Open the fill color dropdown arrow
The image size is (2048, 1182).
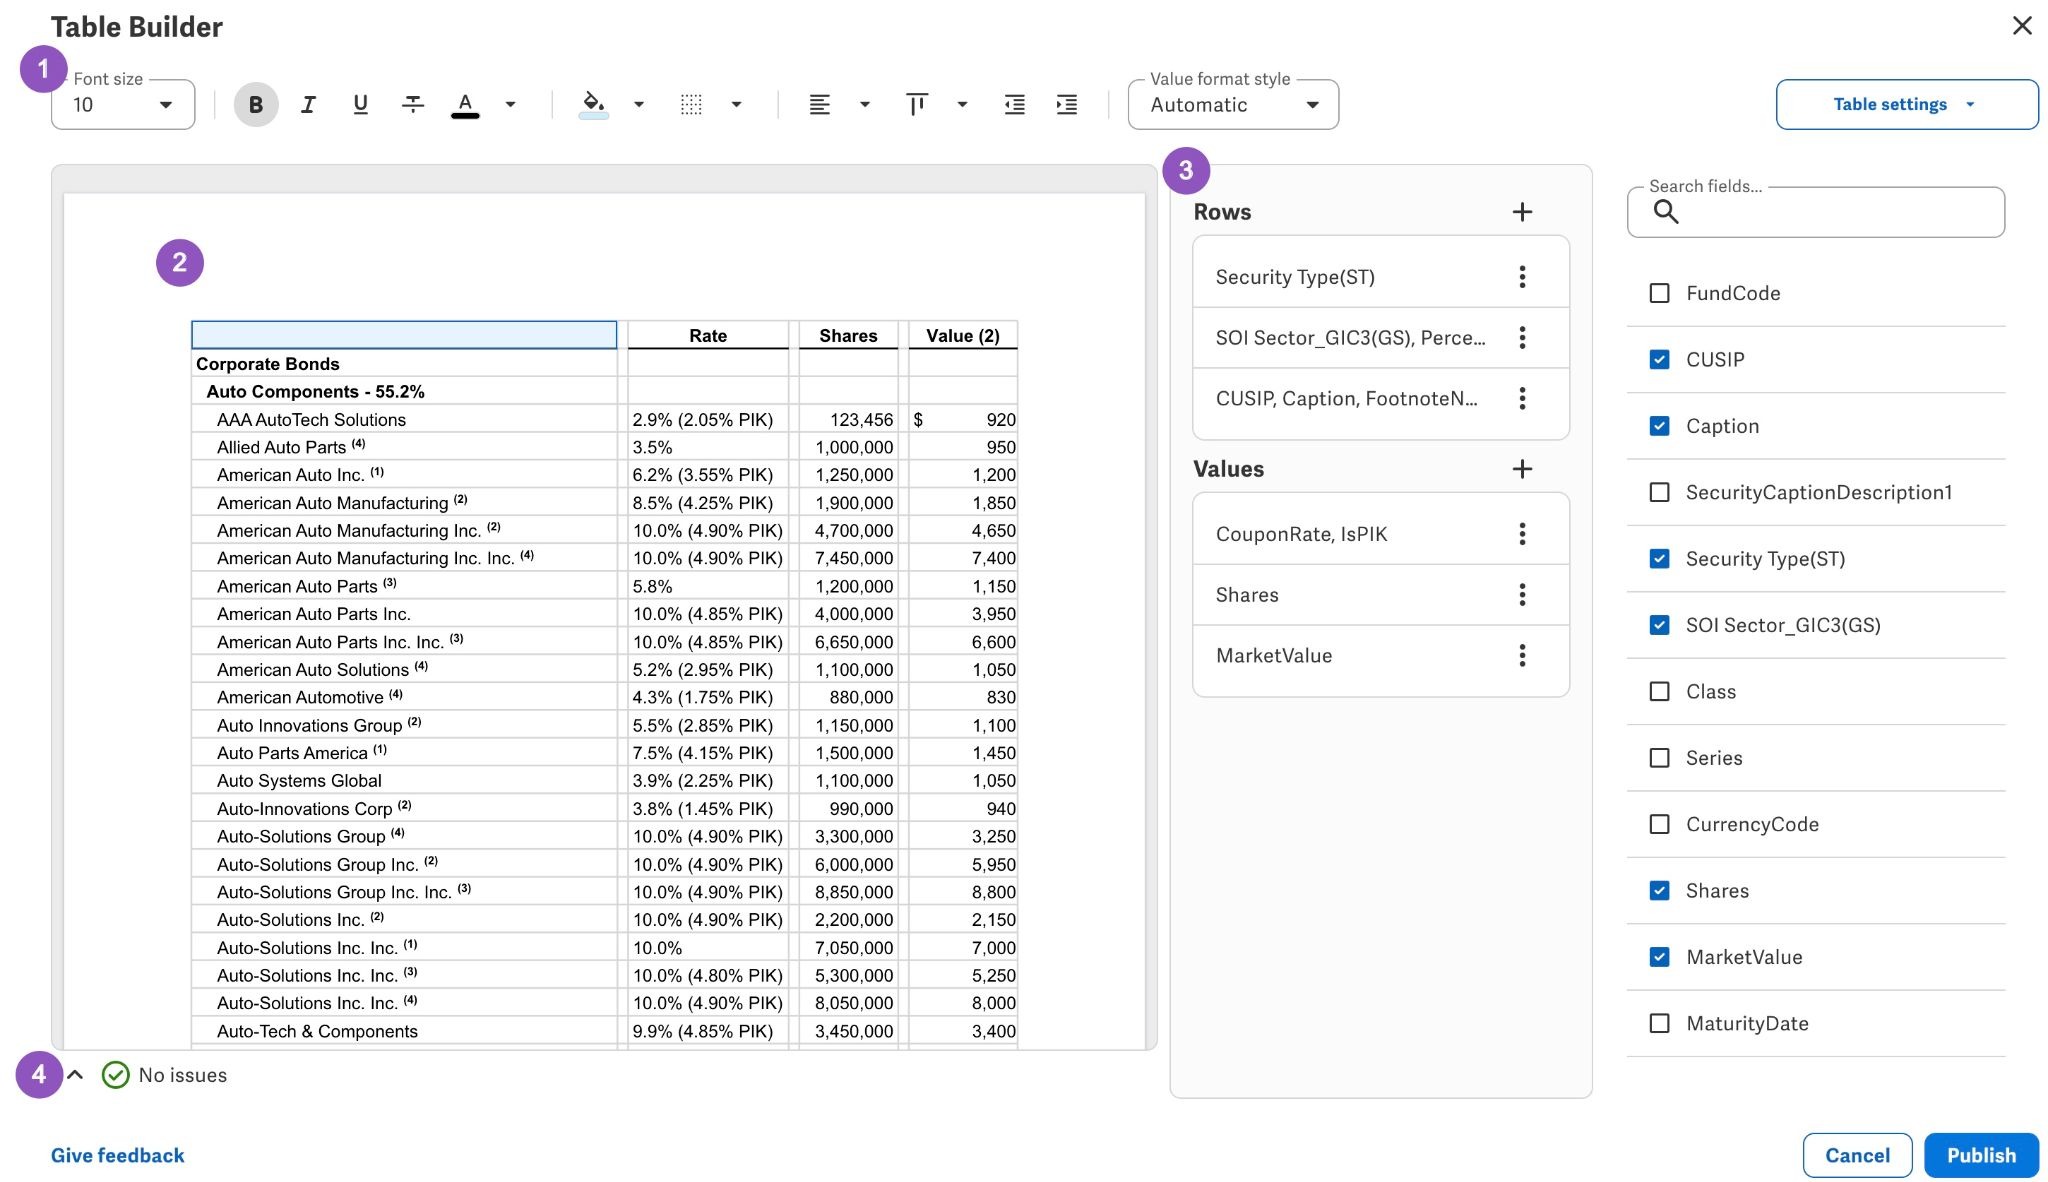click(639, 104)
